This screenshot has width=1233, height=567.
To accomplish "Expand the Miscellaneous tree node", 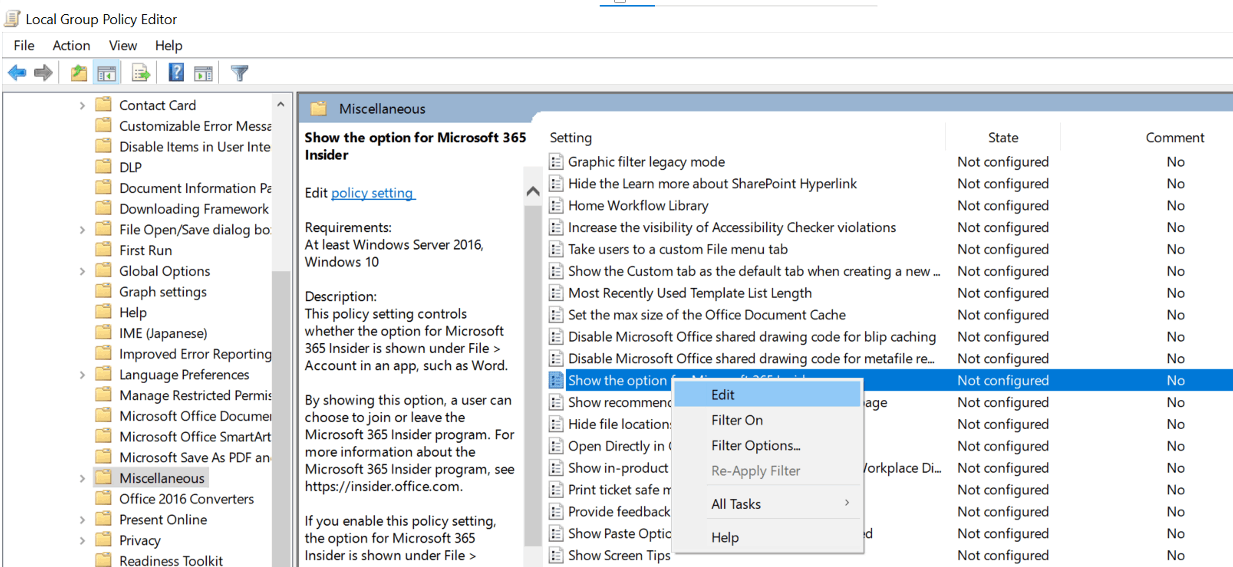I will pyautogui.click(x=82, y=478).
